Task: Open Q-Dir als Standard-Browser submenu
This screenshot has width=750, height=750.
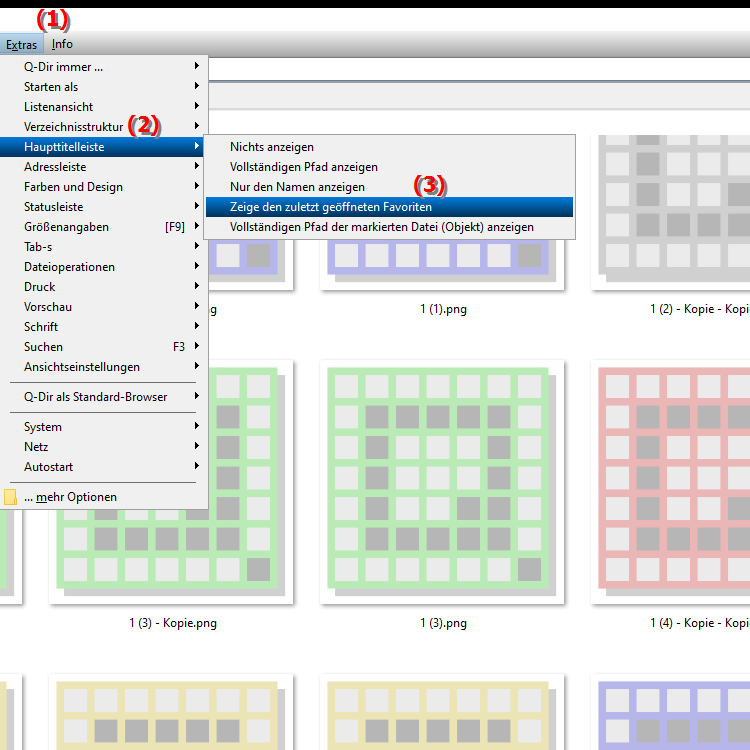Action: click(104, 397)
